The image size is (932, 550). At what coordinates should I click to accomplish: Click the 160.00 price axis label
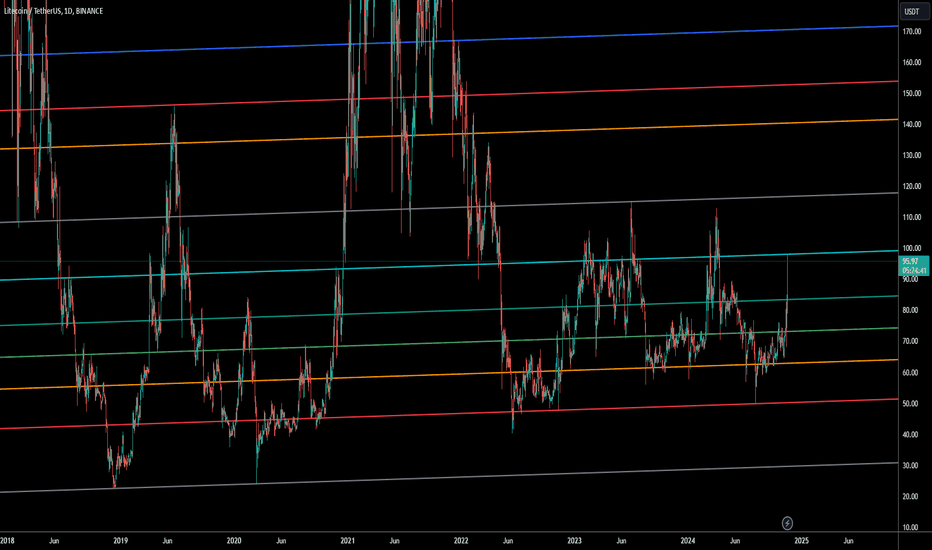[x=912, y=62]
